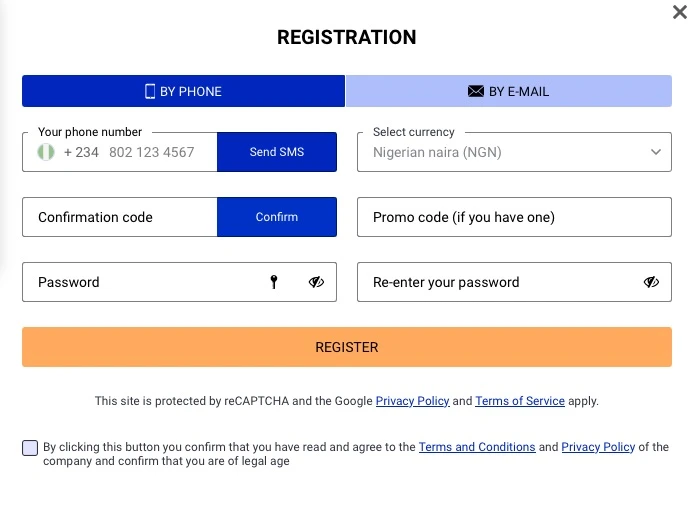Check the Terms and Conditions agreement checkbox
The width and height of the screenshot is (692, 506).
[x=30, y=448]
